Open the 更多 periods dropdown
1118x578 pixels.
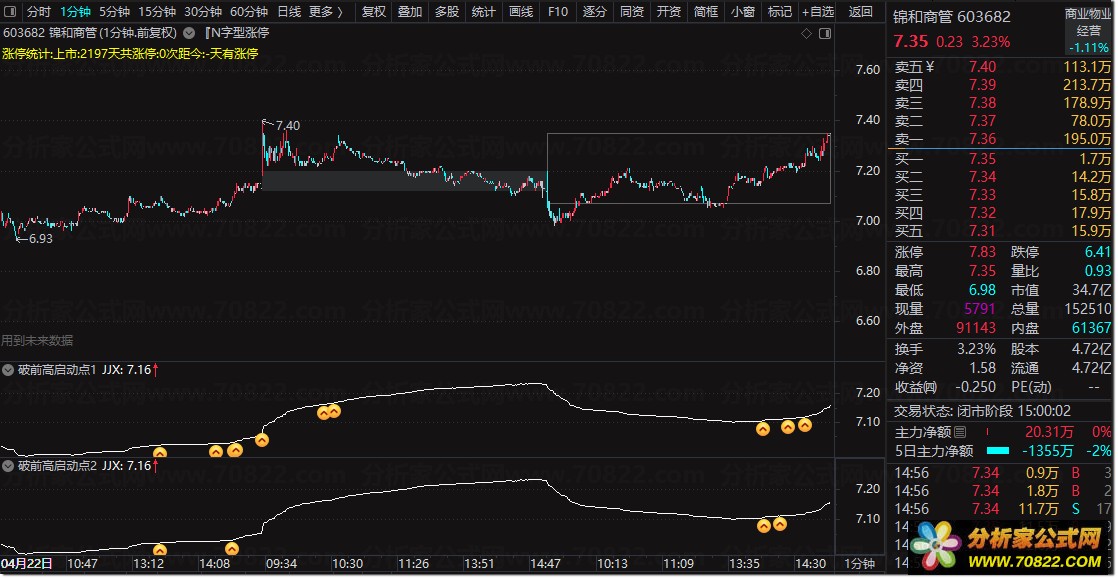click(x=325, y=12)
